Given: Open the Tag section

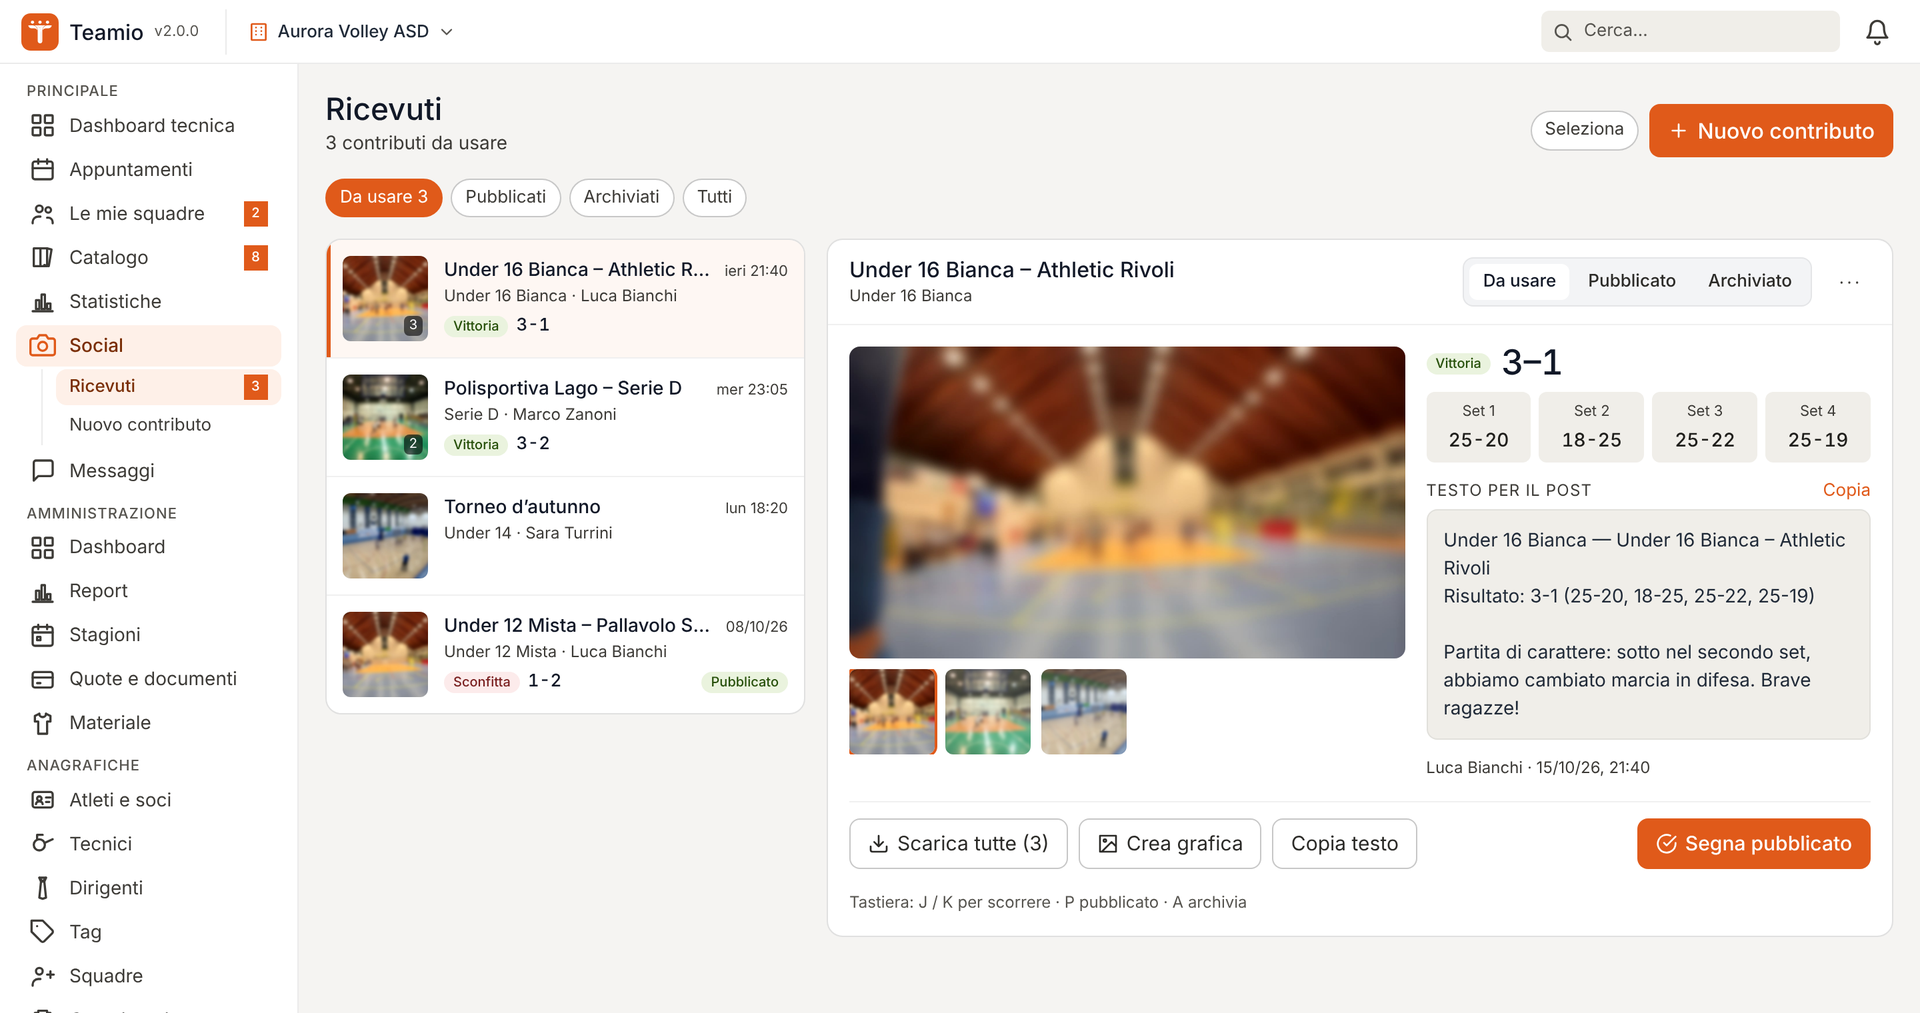Looking at the screenshot, I should click(149, 932).
